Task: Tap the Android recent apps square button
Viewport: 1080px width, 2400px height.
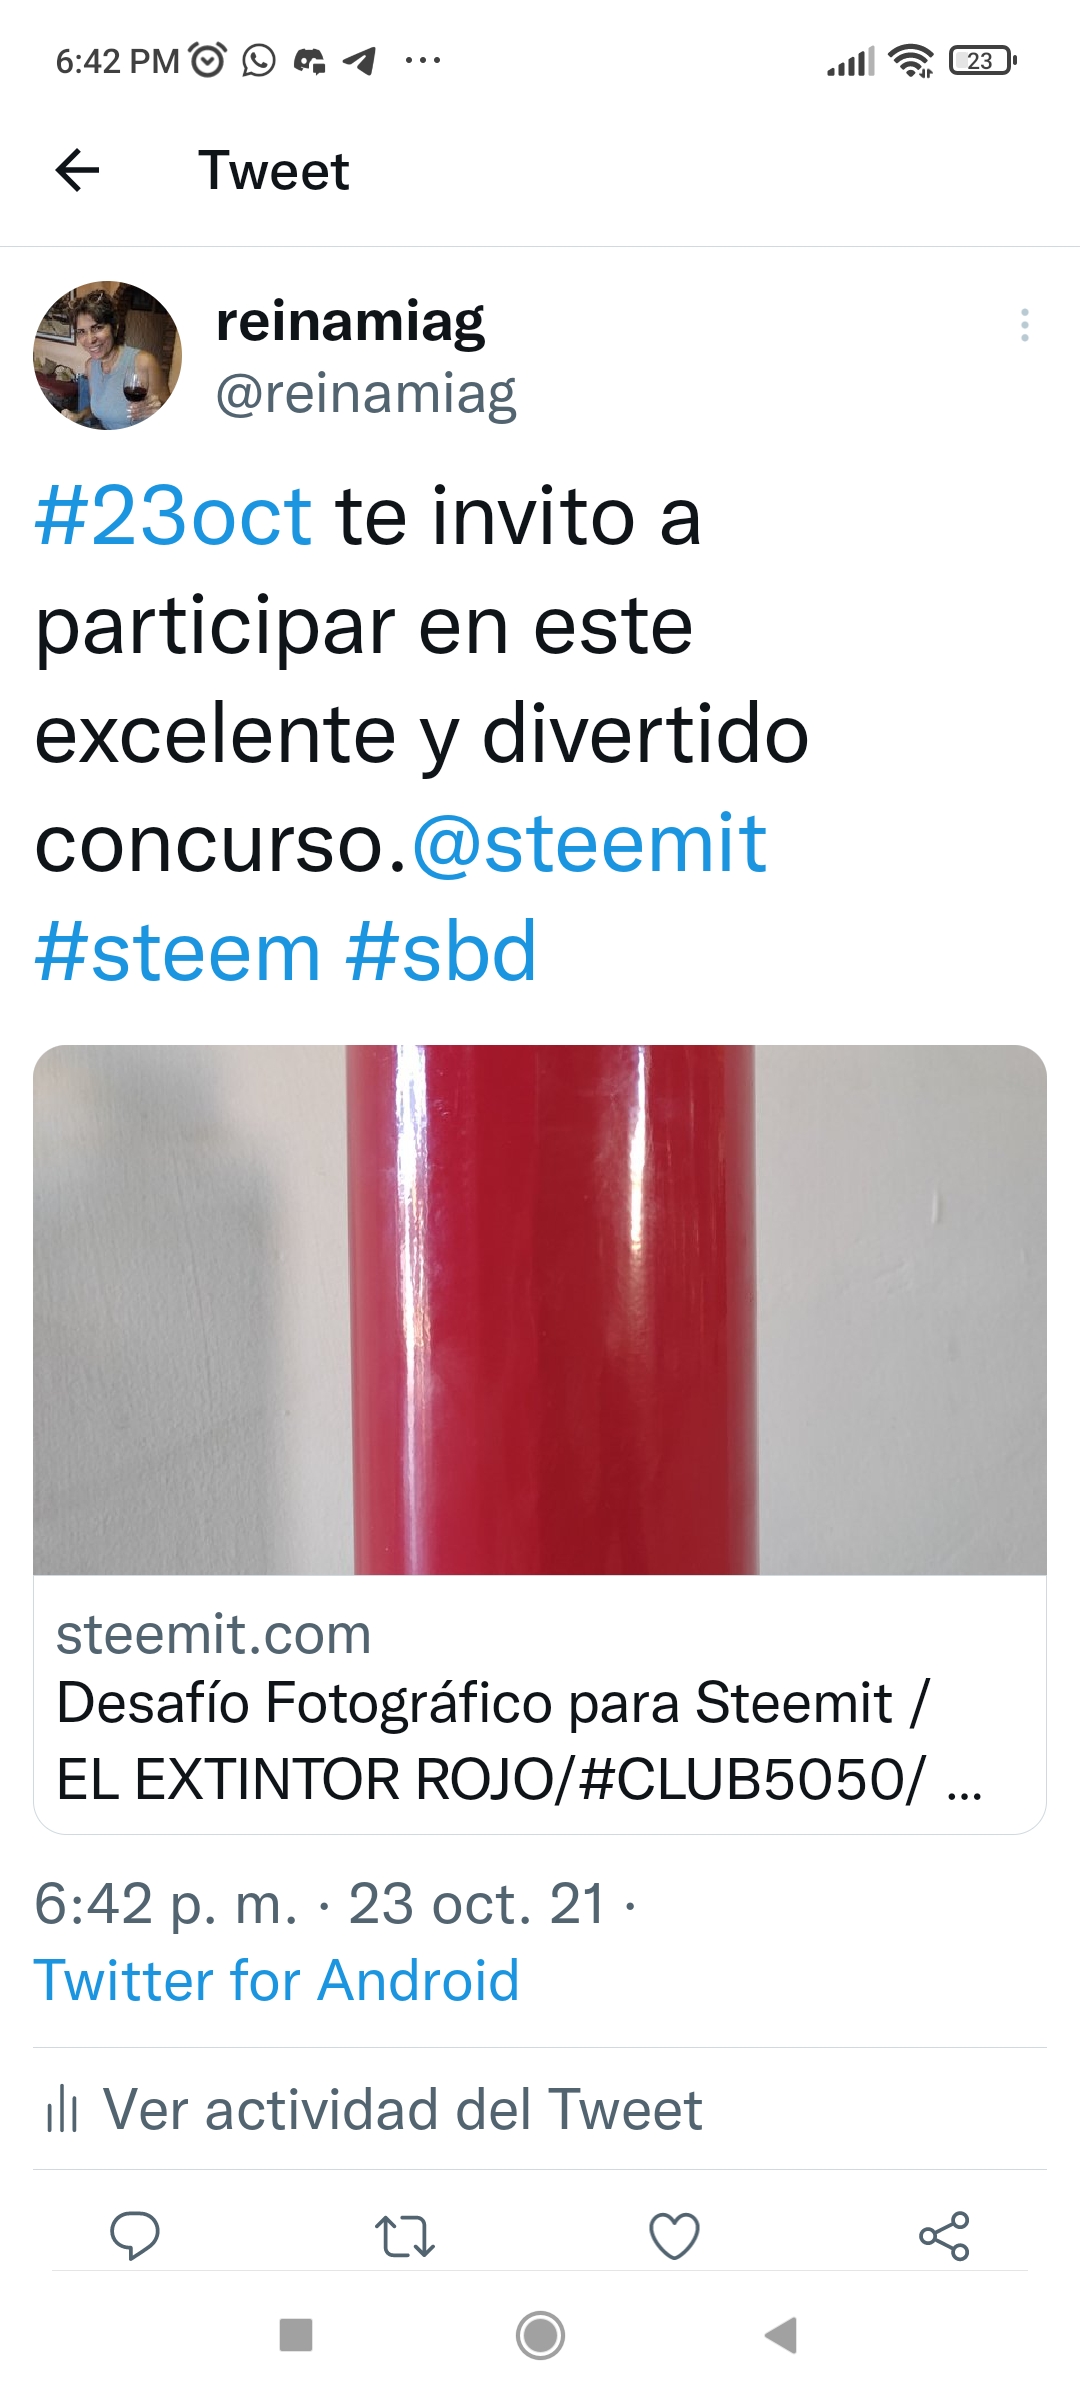Action: pyautogui.click(x=296, y=2336)
